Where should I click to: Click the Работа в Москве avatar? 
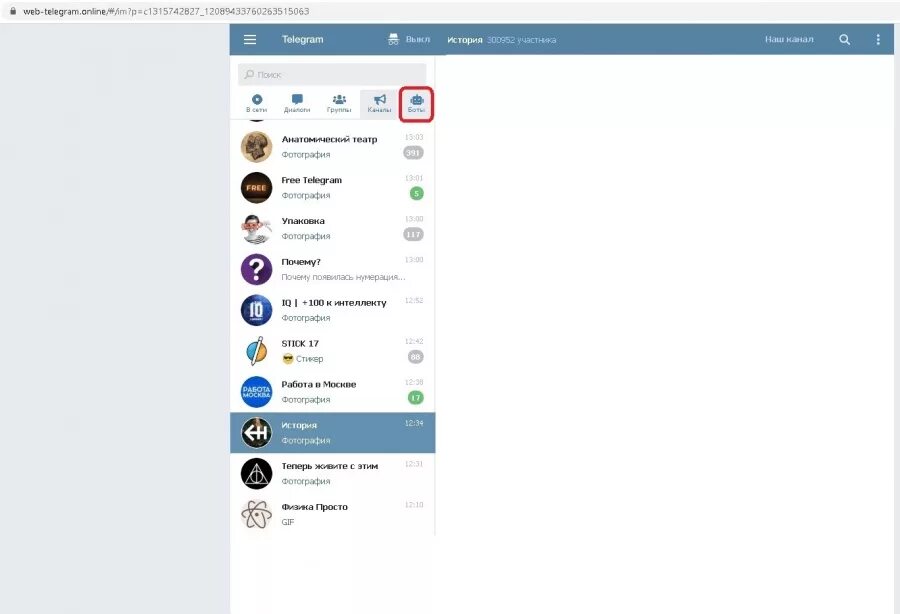pyautogui.click(x=256, y=392)
